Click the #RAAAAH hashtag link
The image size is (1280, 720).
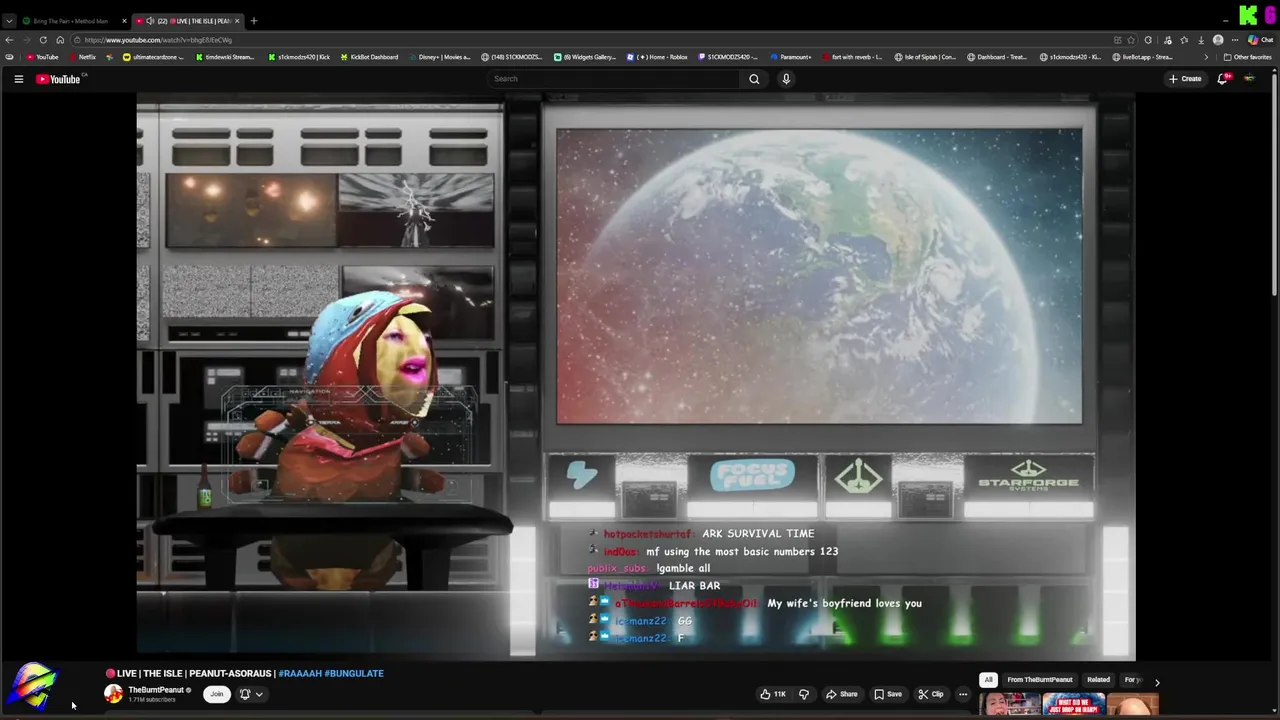(300, 674)
